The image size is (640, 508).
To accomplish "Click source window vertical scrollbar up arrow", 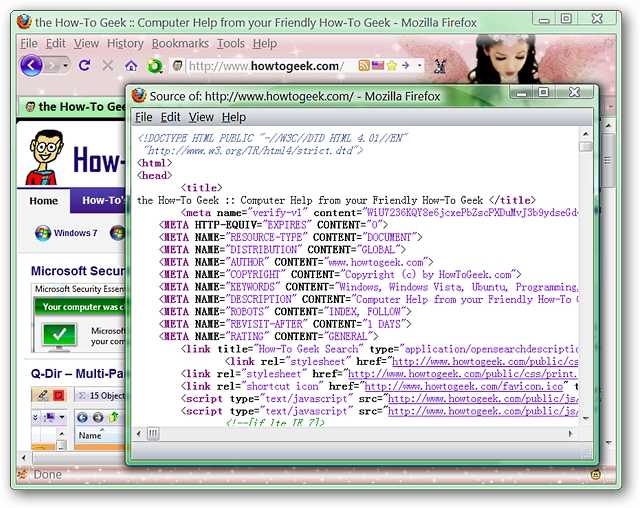I will [x=586, y=134].
